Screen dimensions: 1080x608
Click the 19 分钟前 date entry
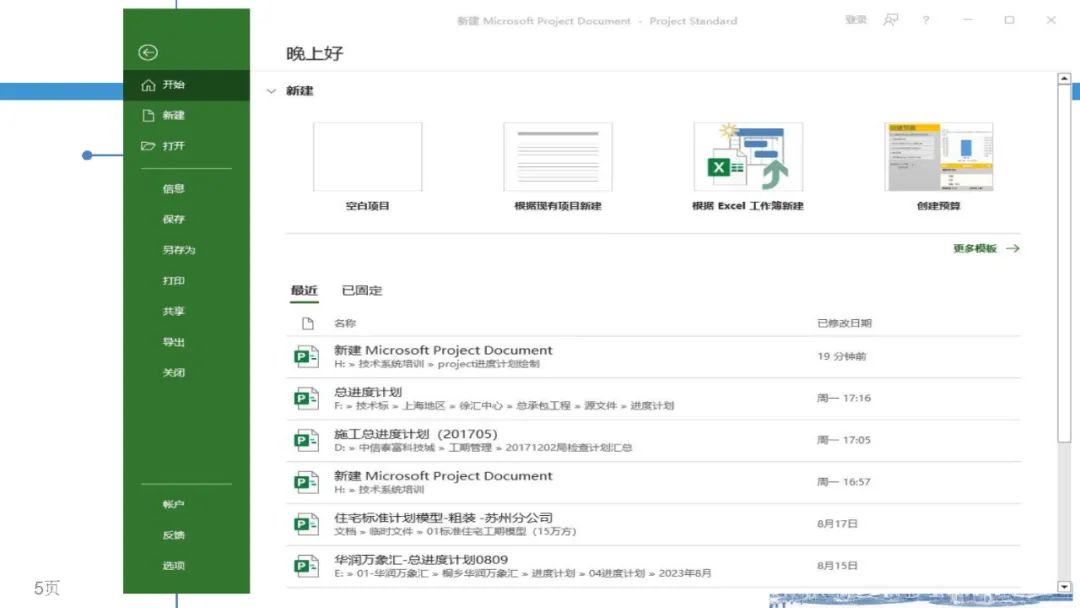click(842, 357)
